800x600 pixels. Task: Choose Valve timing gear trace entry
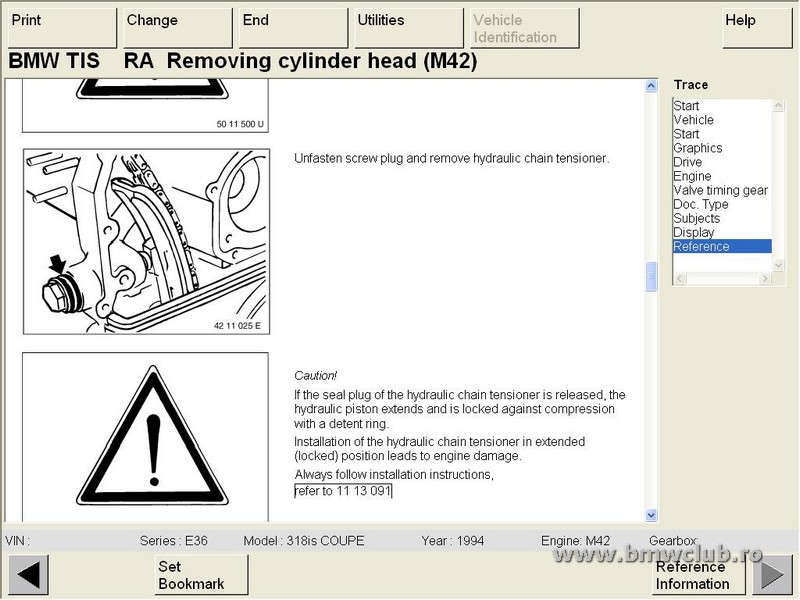pyautogui.click(x=720, y=190)
